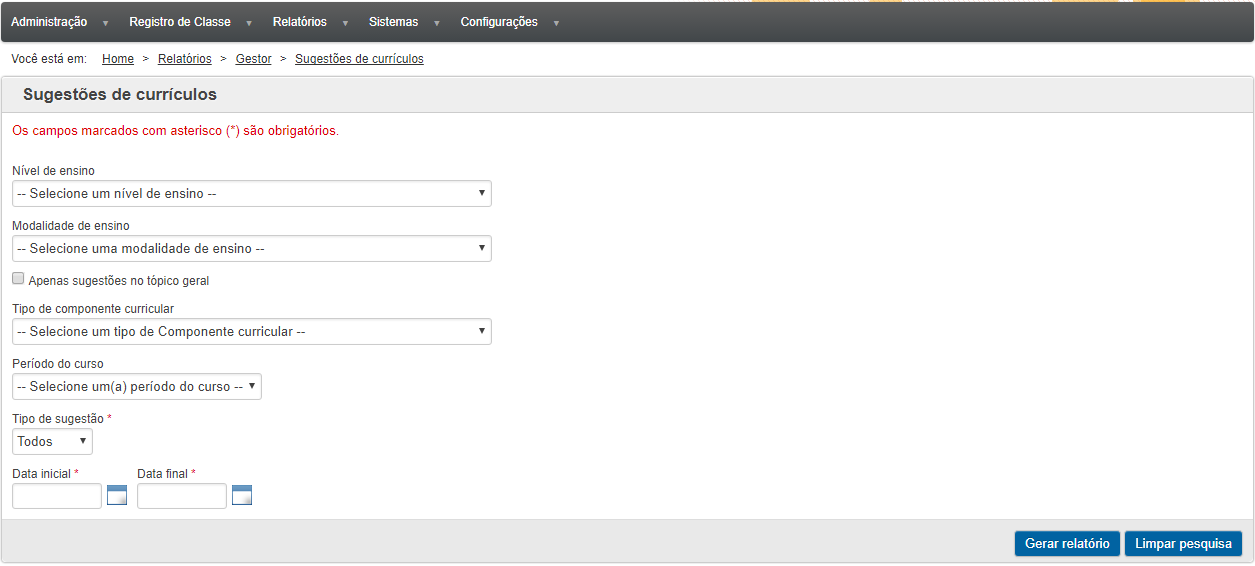Viewport: 1255px width, 566px height.
Task: Click the arrow icon beside Sistemas menu
Action: click(x=437, y=23)
